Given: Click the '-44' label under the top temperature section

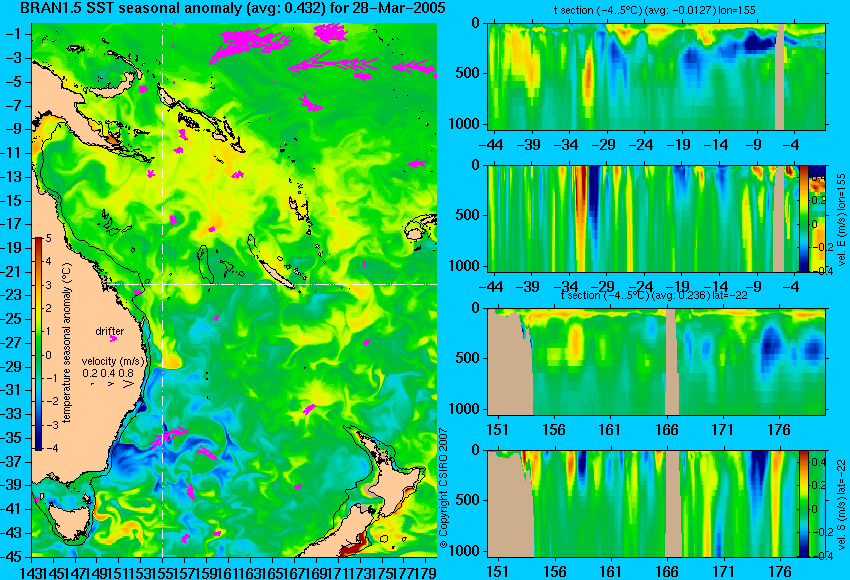Looking at the screenshot, I should click(x=492, y=145).
